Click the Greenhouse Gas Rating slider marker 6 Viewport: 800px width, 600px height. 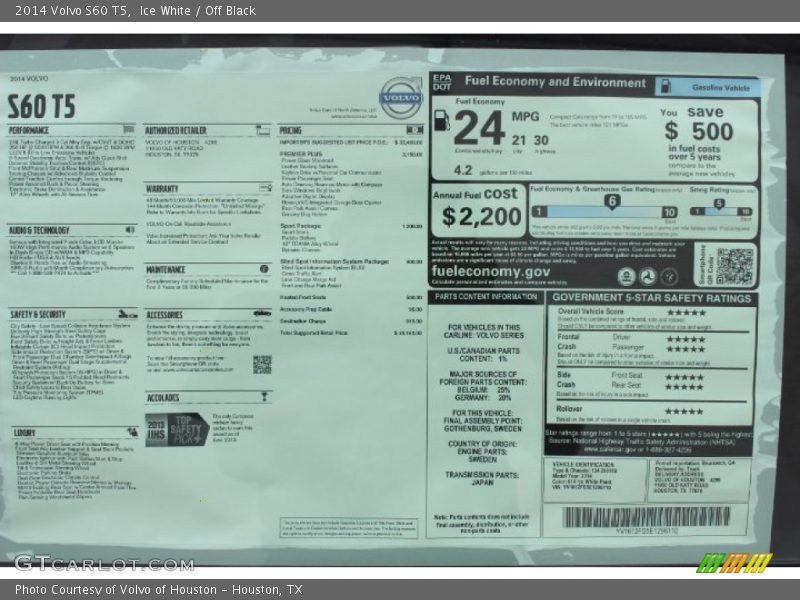612,201
